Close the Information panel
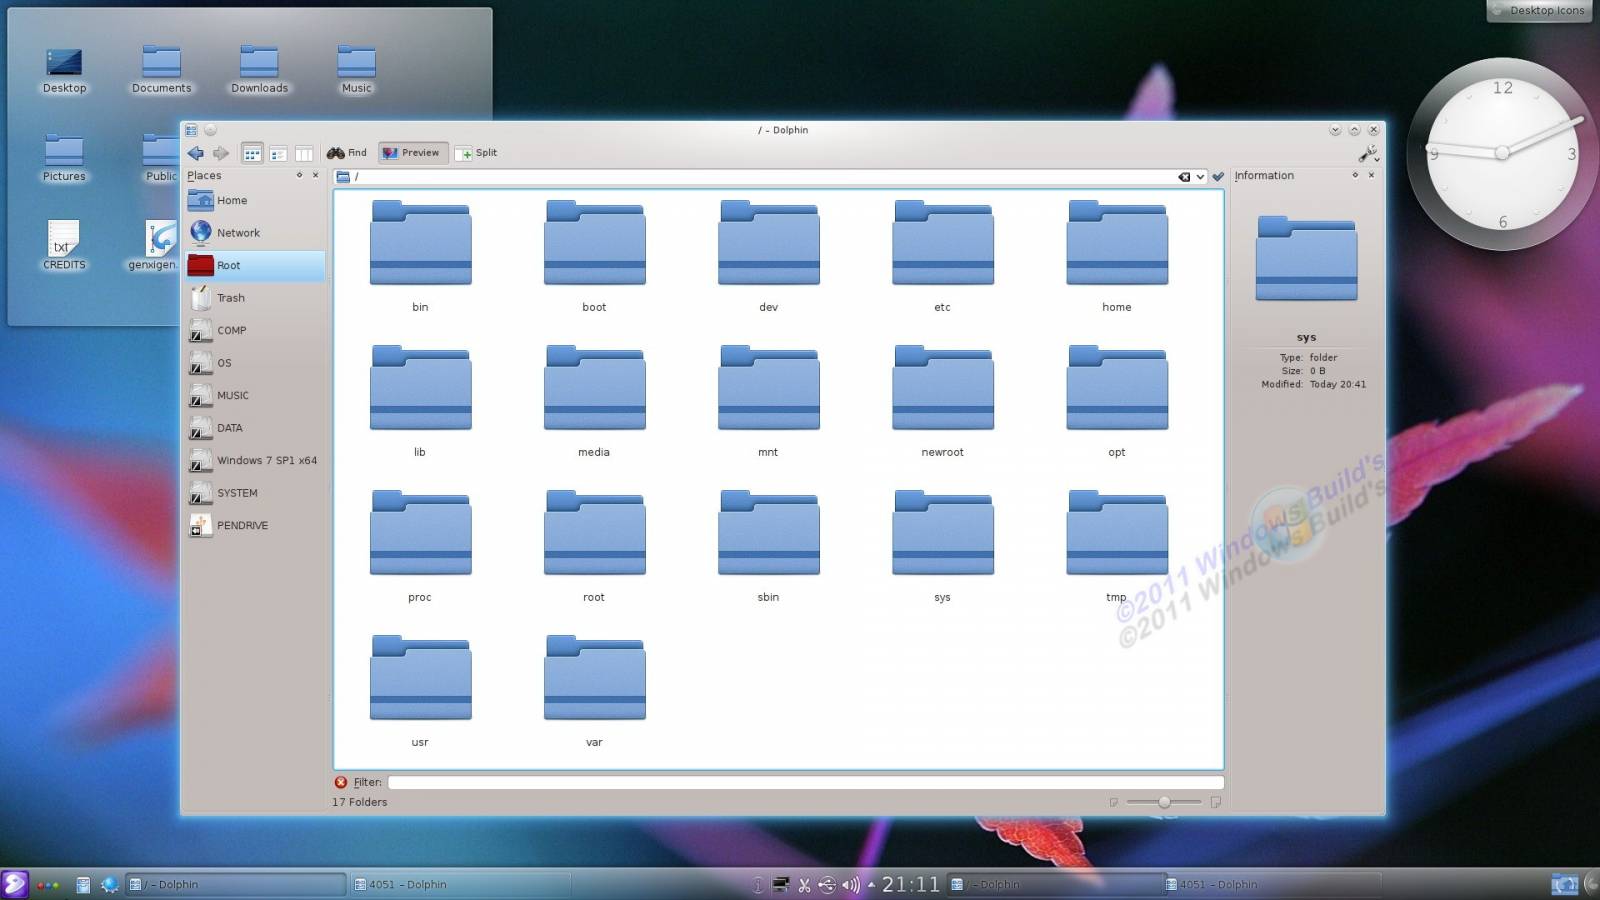The height and width of the screenshot is (900, 1600). point(1371,175)
